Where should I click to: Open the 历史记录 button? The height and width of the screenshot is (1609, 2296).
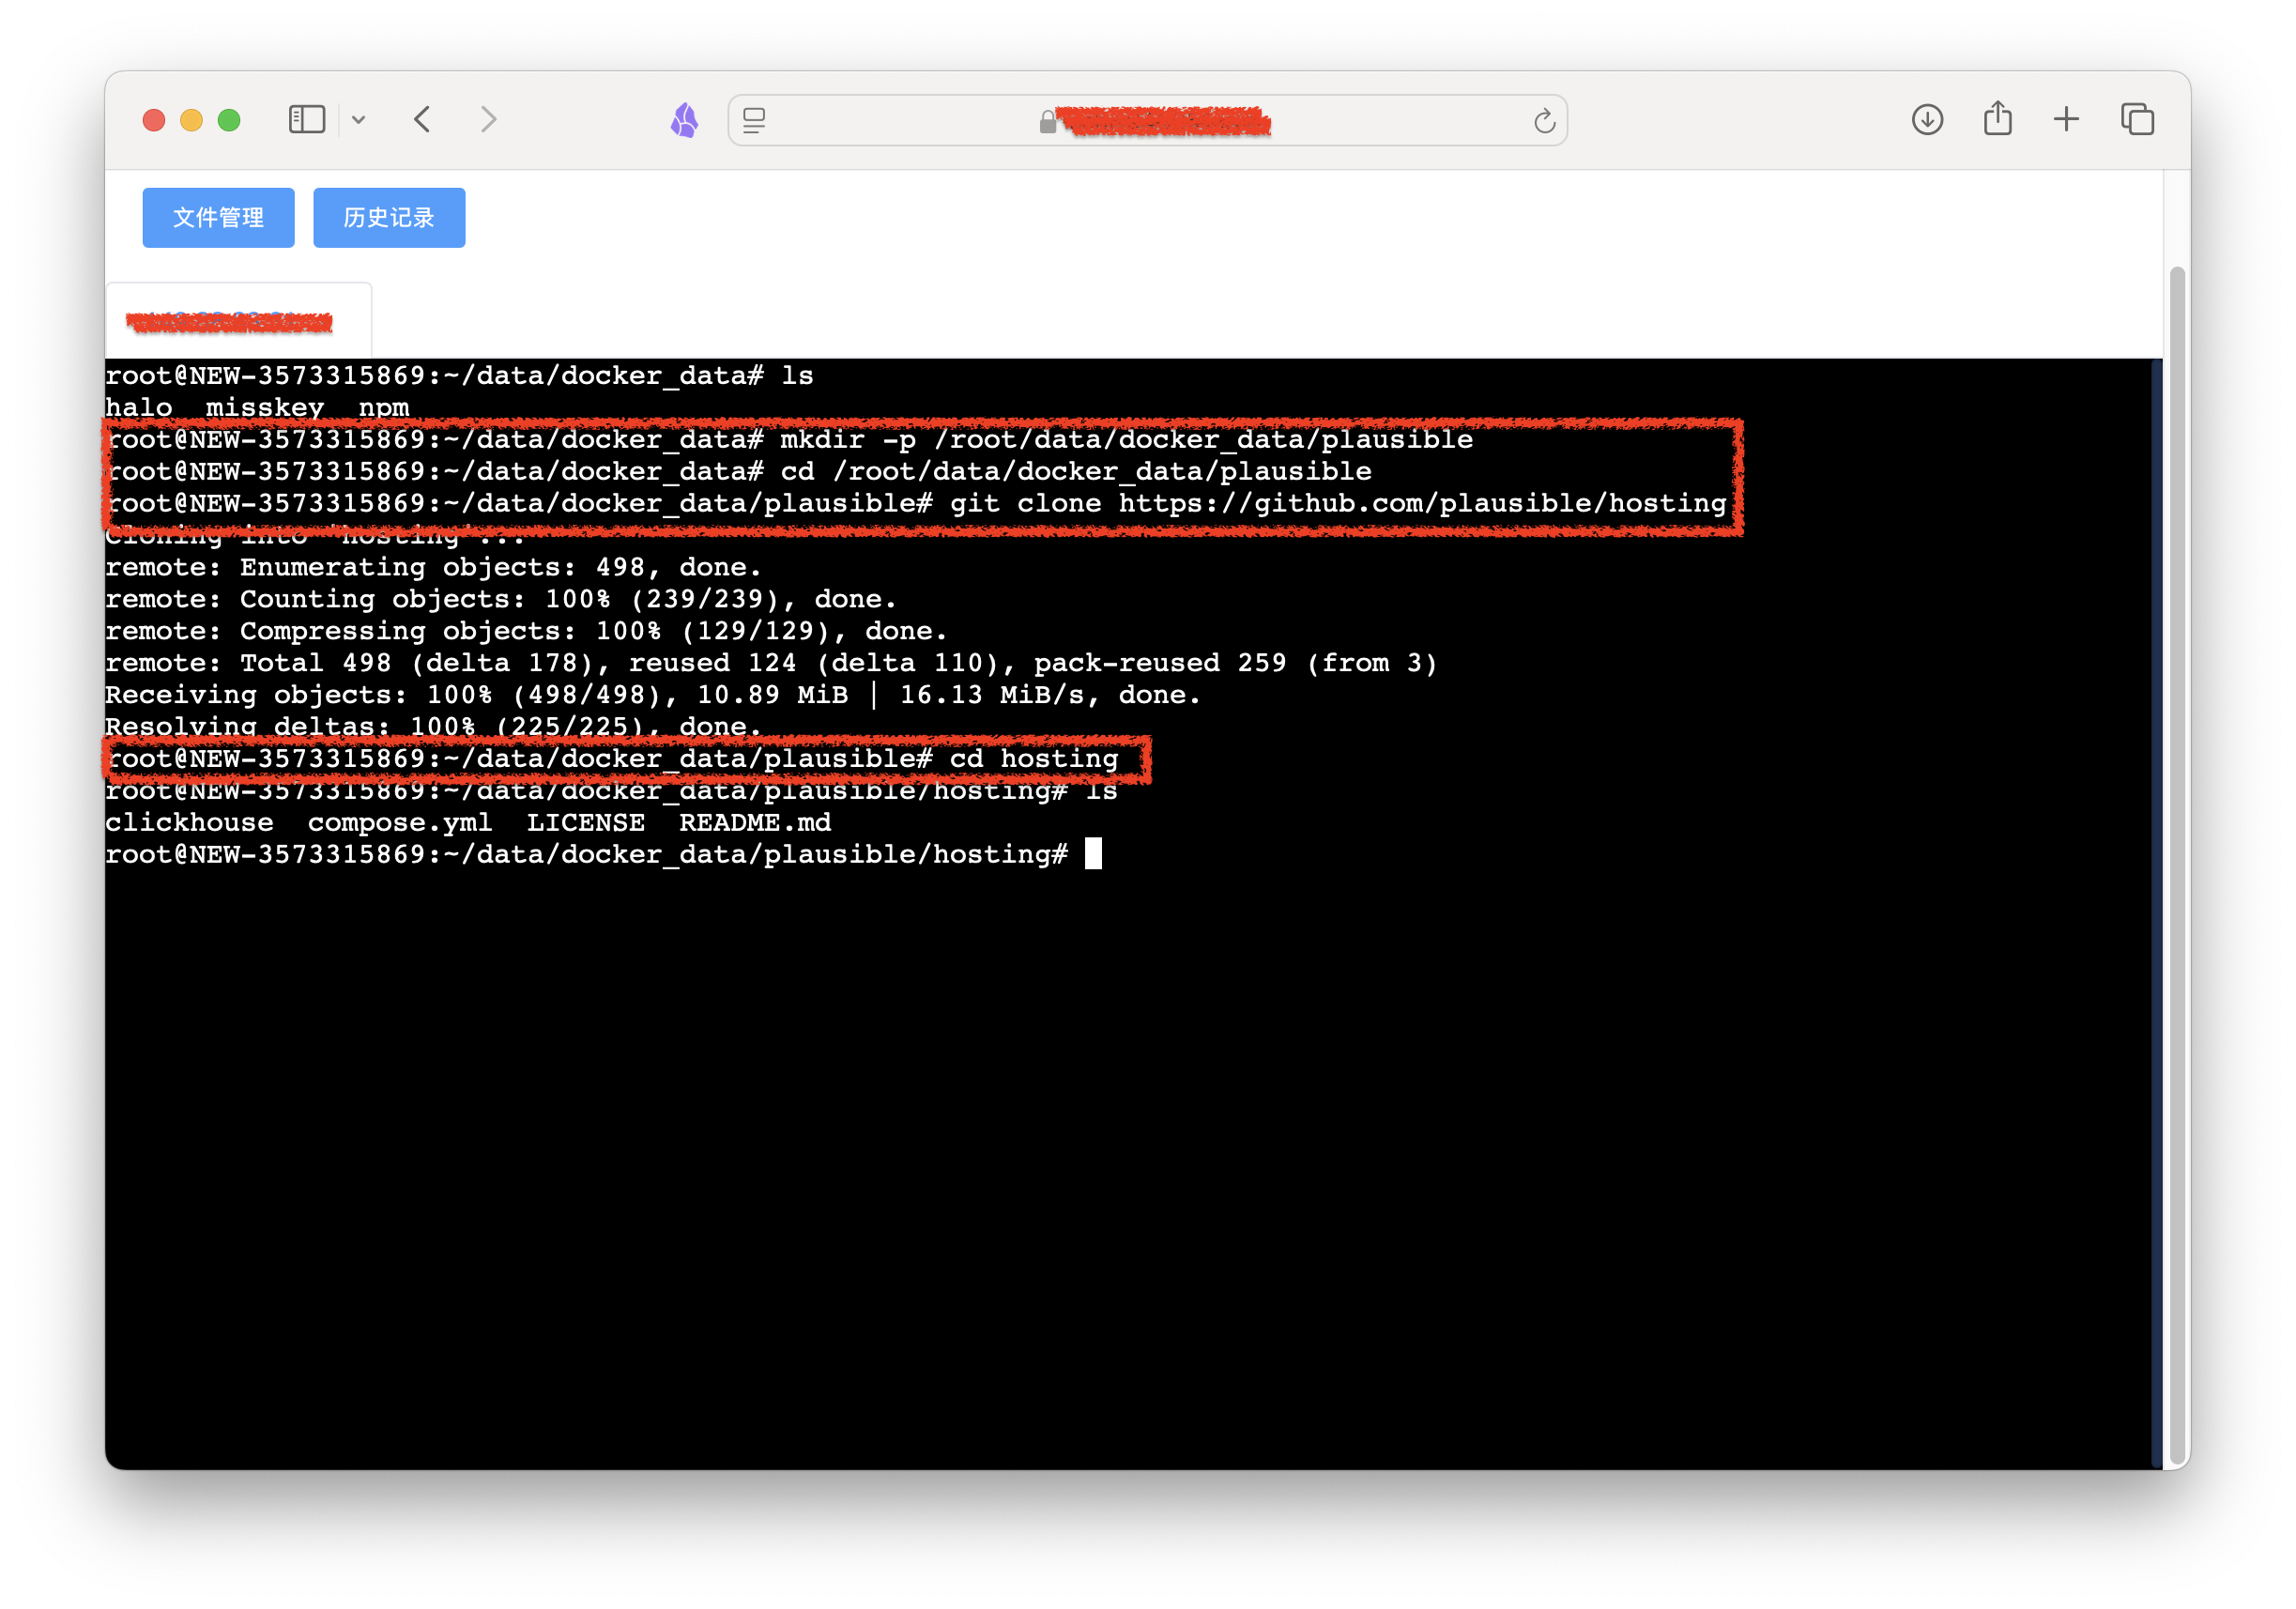click(389, 217)
